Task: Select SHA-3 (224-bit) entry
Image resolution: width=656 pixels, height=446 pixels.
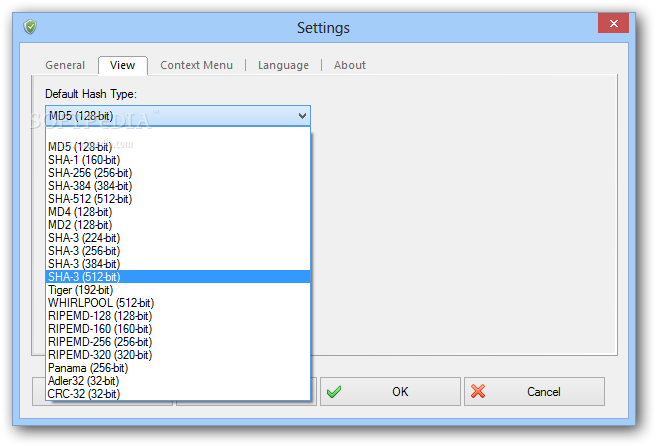Action: (178, 238)
